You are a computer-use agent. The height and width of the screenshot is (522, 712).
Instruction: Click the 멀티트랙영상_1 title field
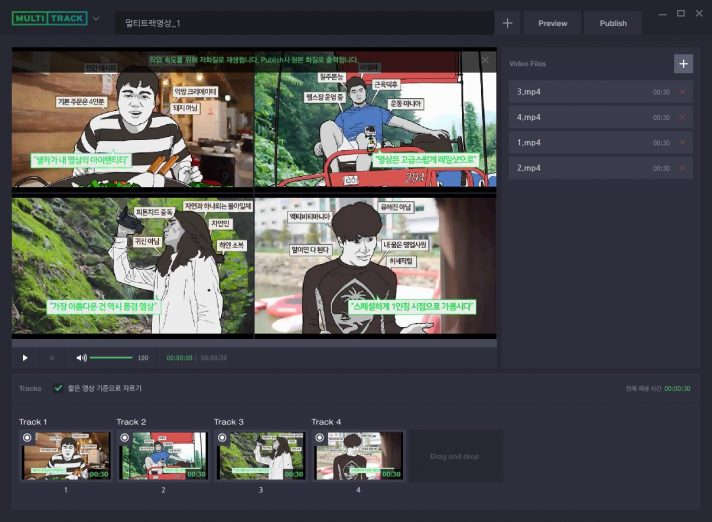click(x=300, y=23)
